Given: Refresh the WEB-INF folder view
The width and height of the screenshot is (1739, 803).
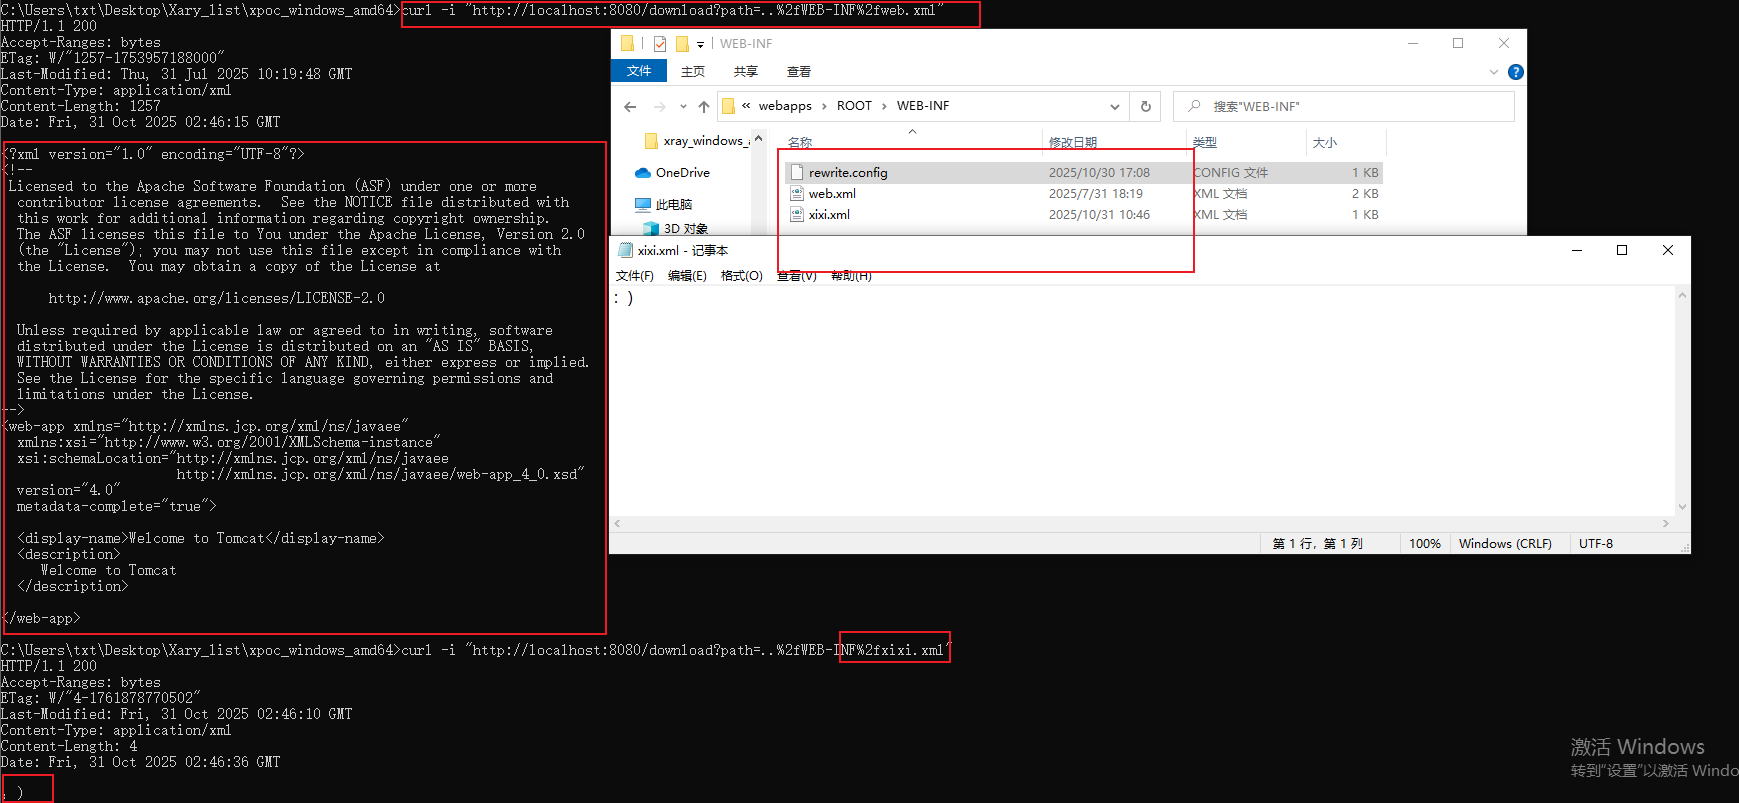Looking at the screenshot, I should tap(1146, 107).
